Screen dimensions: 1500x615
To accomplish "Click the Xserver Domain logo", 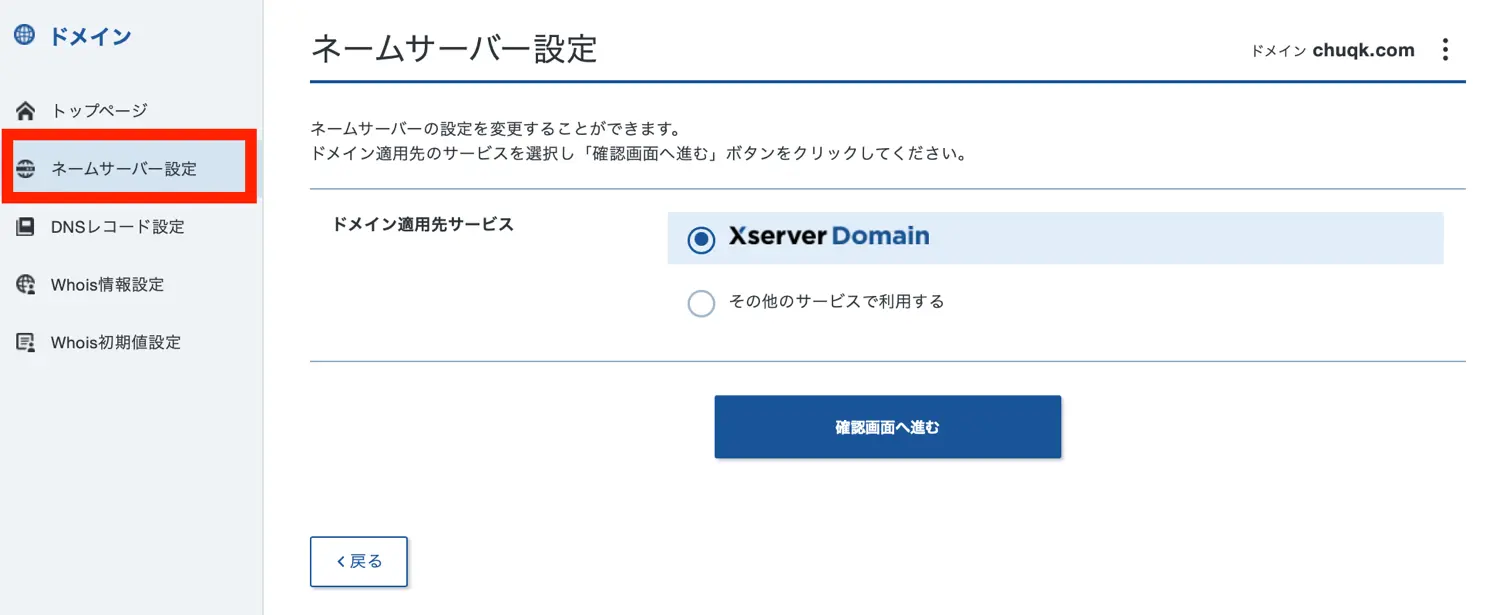I will click(x=829, y=237).
